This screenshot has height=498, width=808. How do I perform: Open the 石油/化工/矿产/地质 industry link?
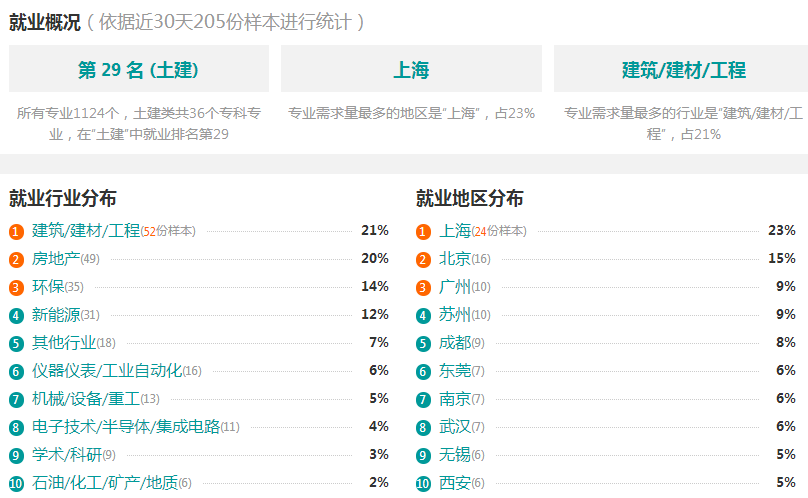105,483
